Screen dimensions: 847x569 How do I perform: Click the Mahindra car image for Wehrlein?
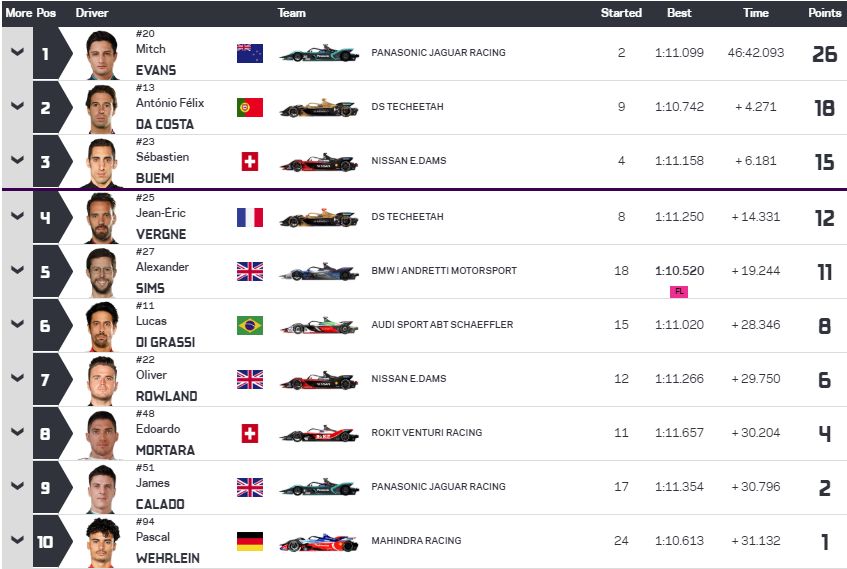click(x=319, y=541)
